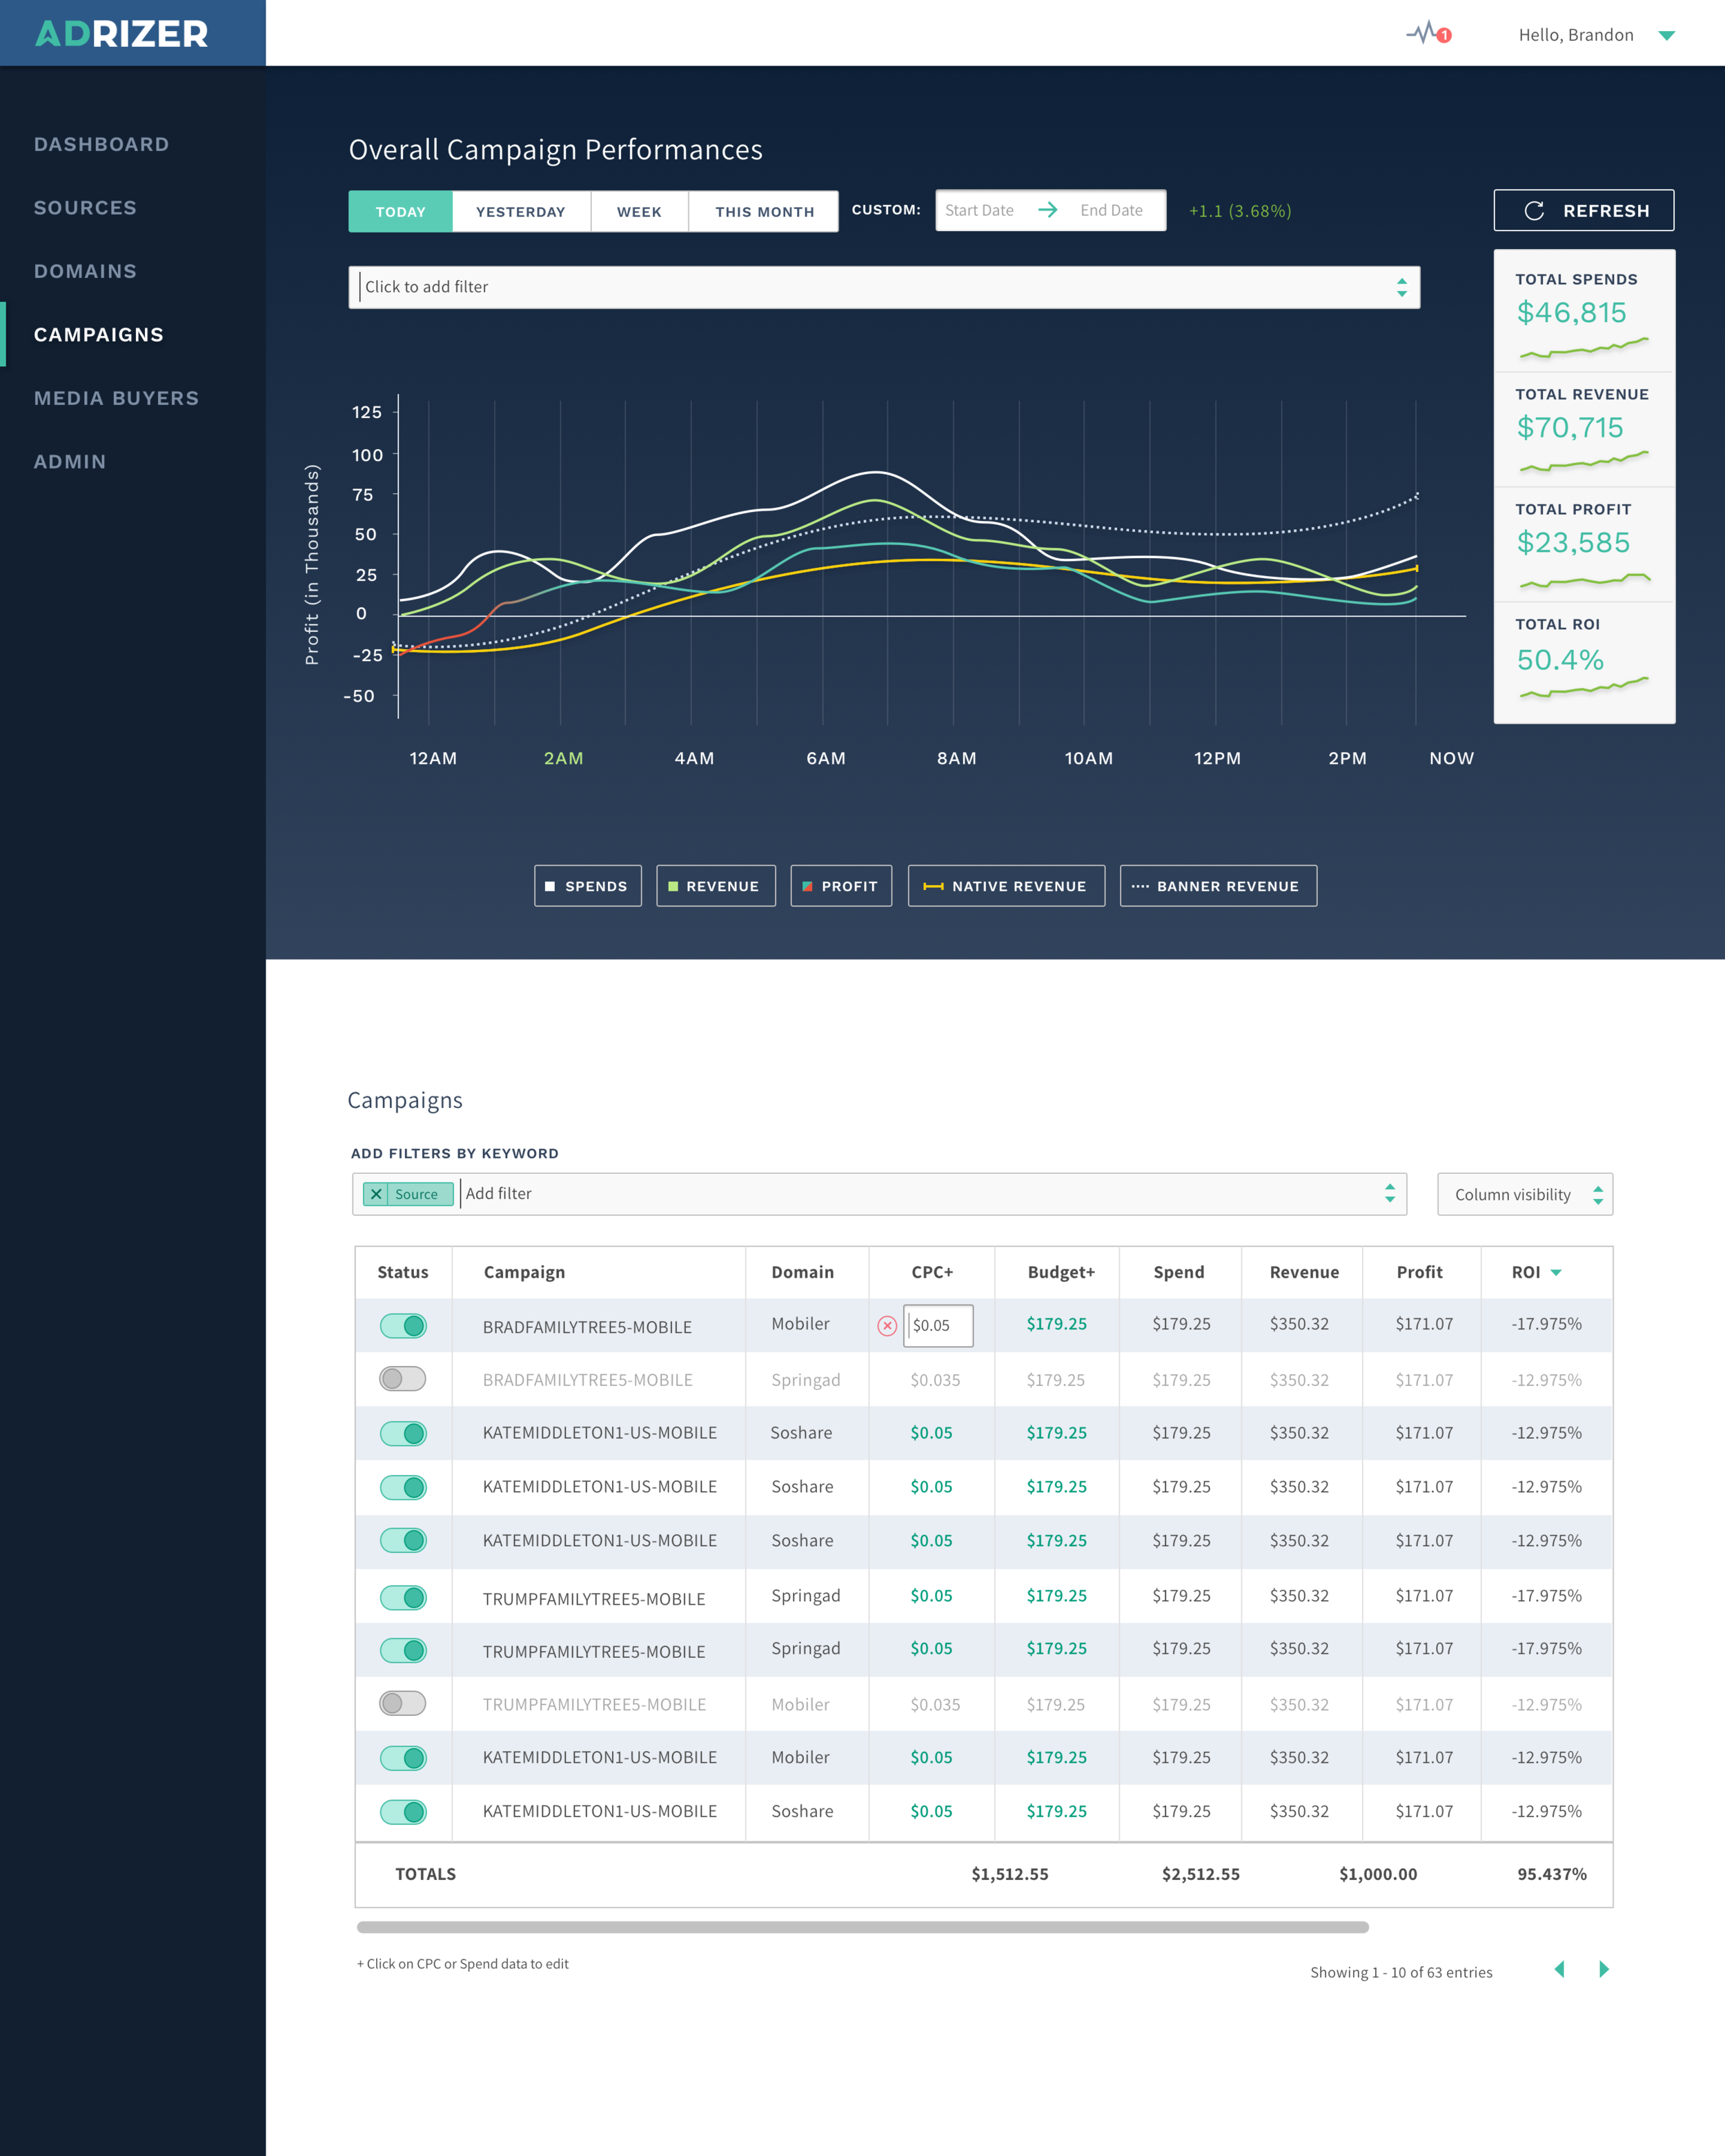Enable the BRADFAMILYTREE5-MOBILE Springad campaign toggle
The image size is (1725, 2156).
[403, 1379]
